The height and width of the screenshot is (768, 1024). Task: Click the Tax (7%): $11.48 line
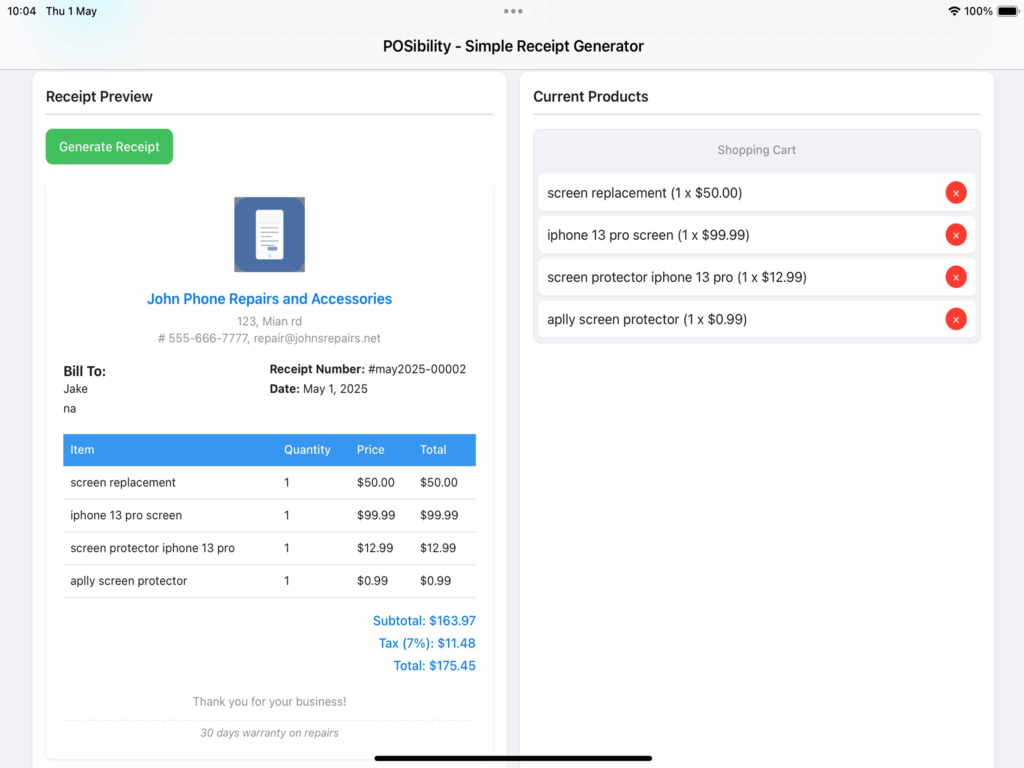pyautogui.click(x=427, y=643)
